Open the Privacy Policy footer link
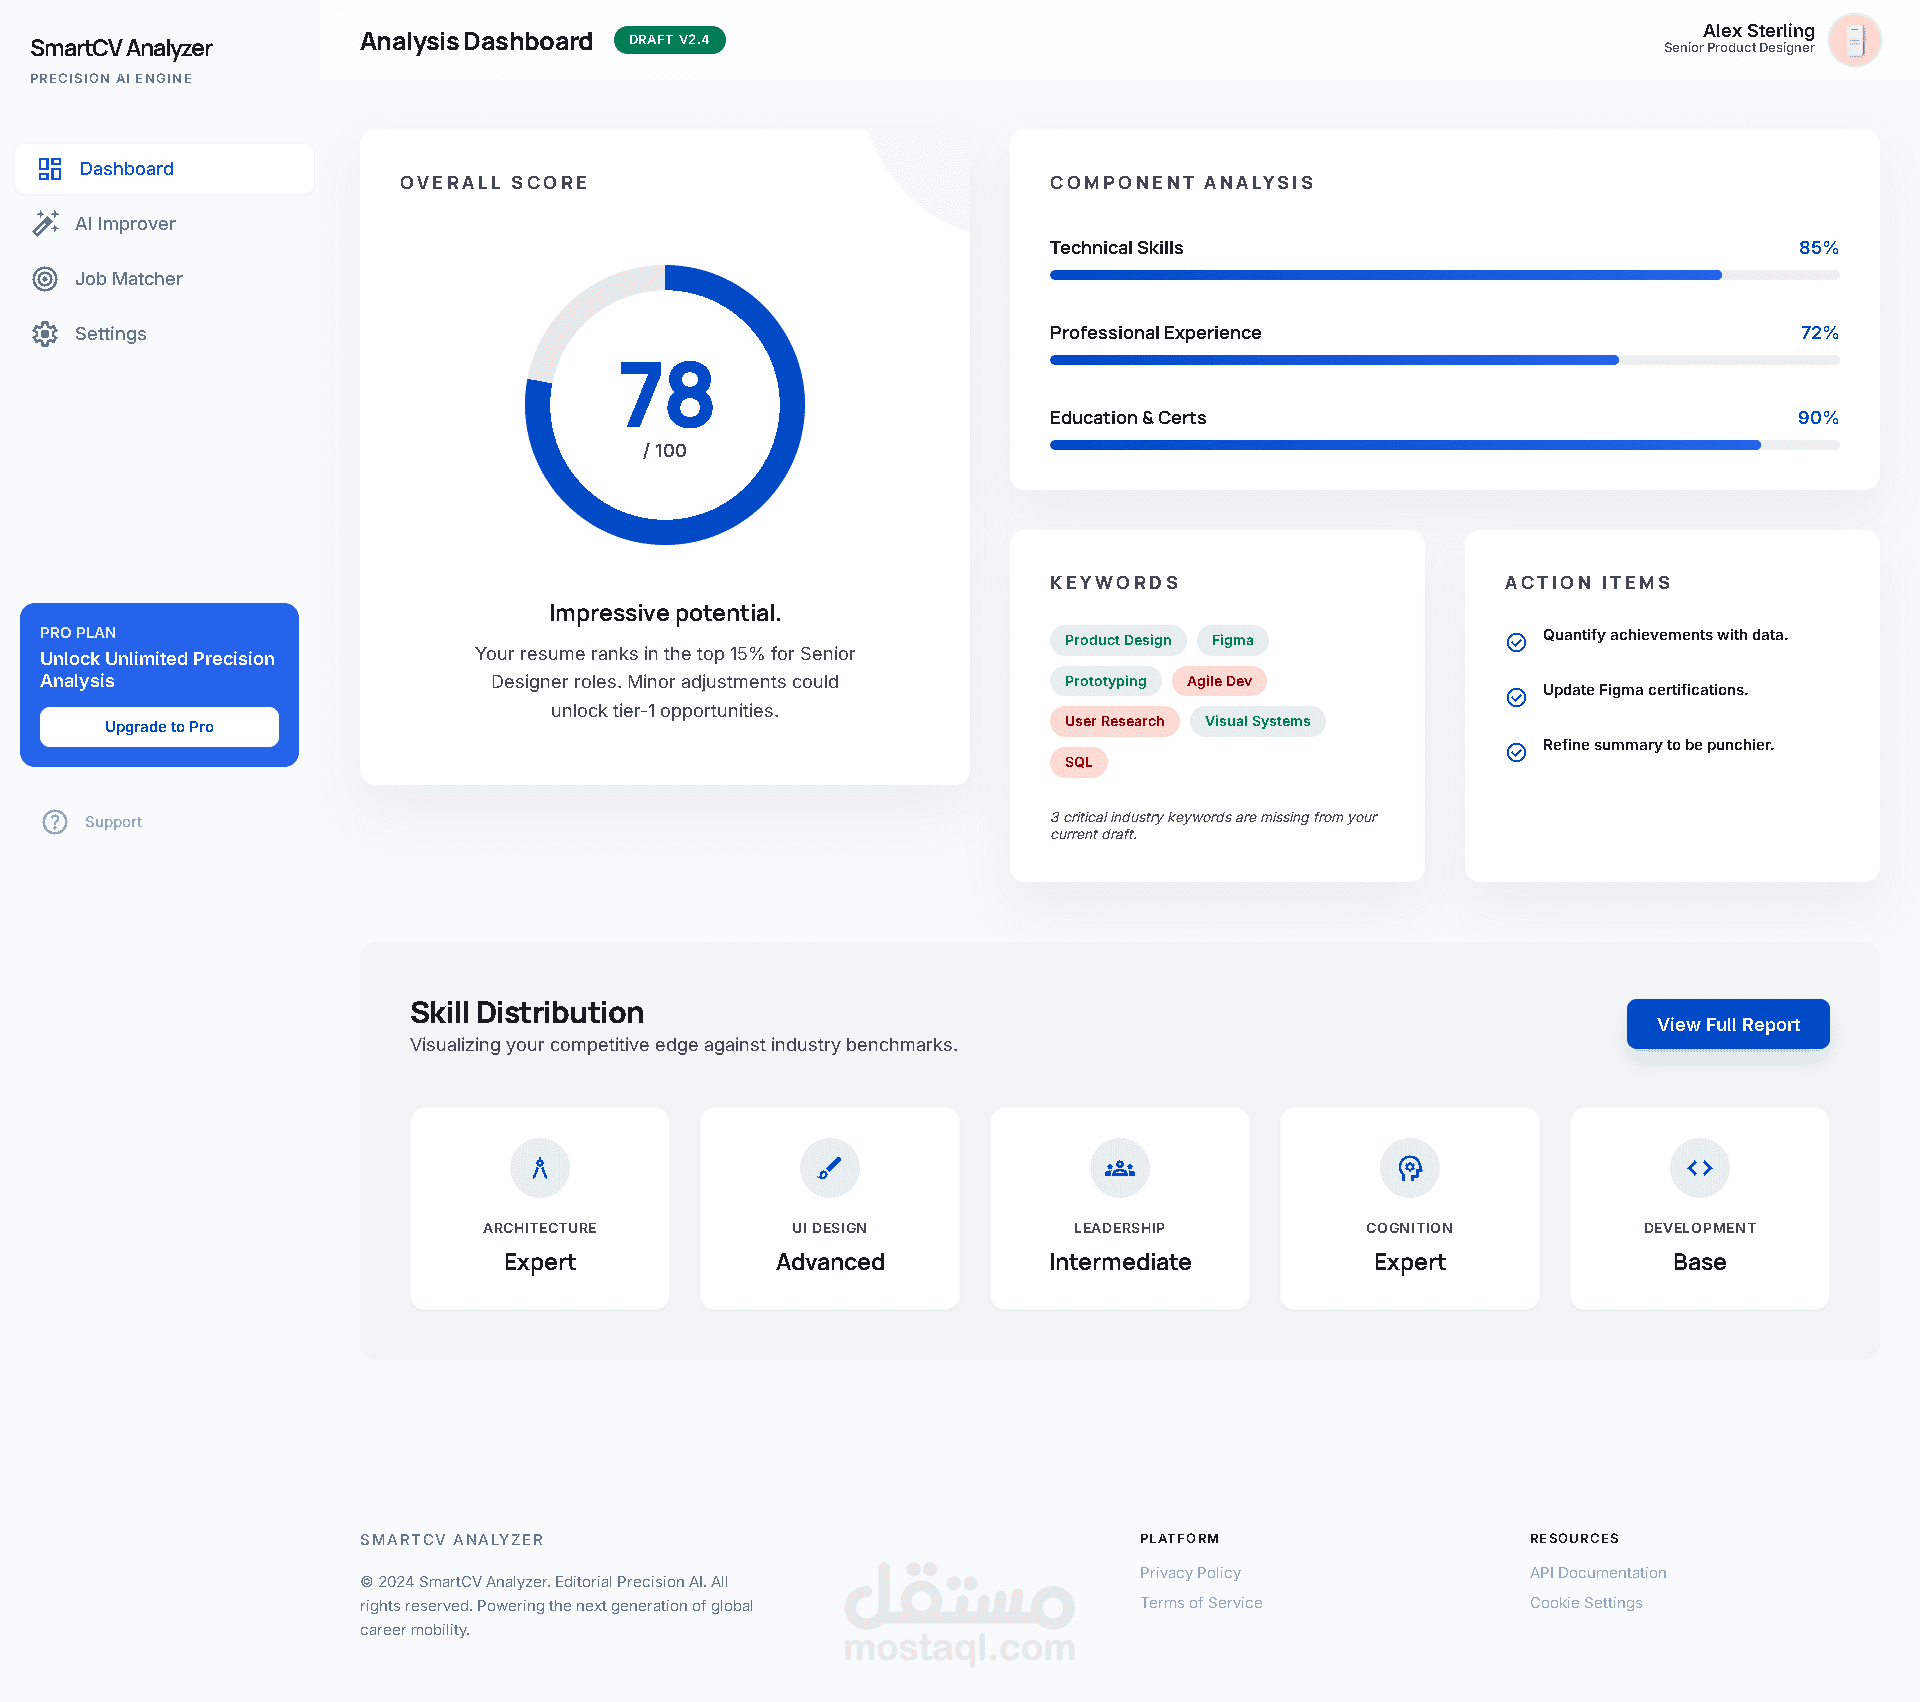Screen dimensions: 1920x1702 (x=1190, y=1573)
